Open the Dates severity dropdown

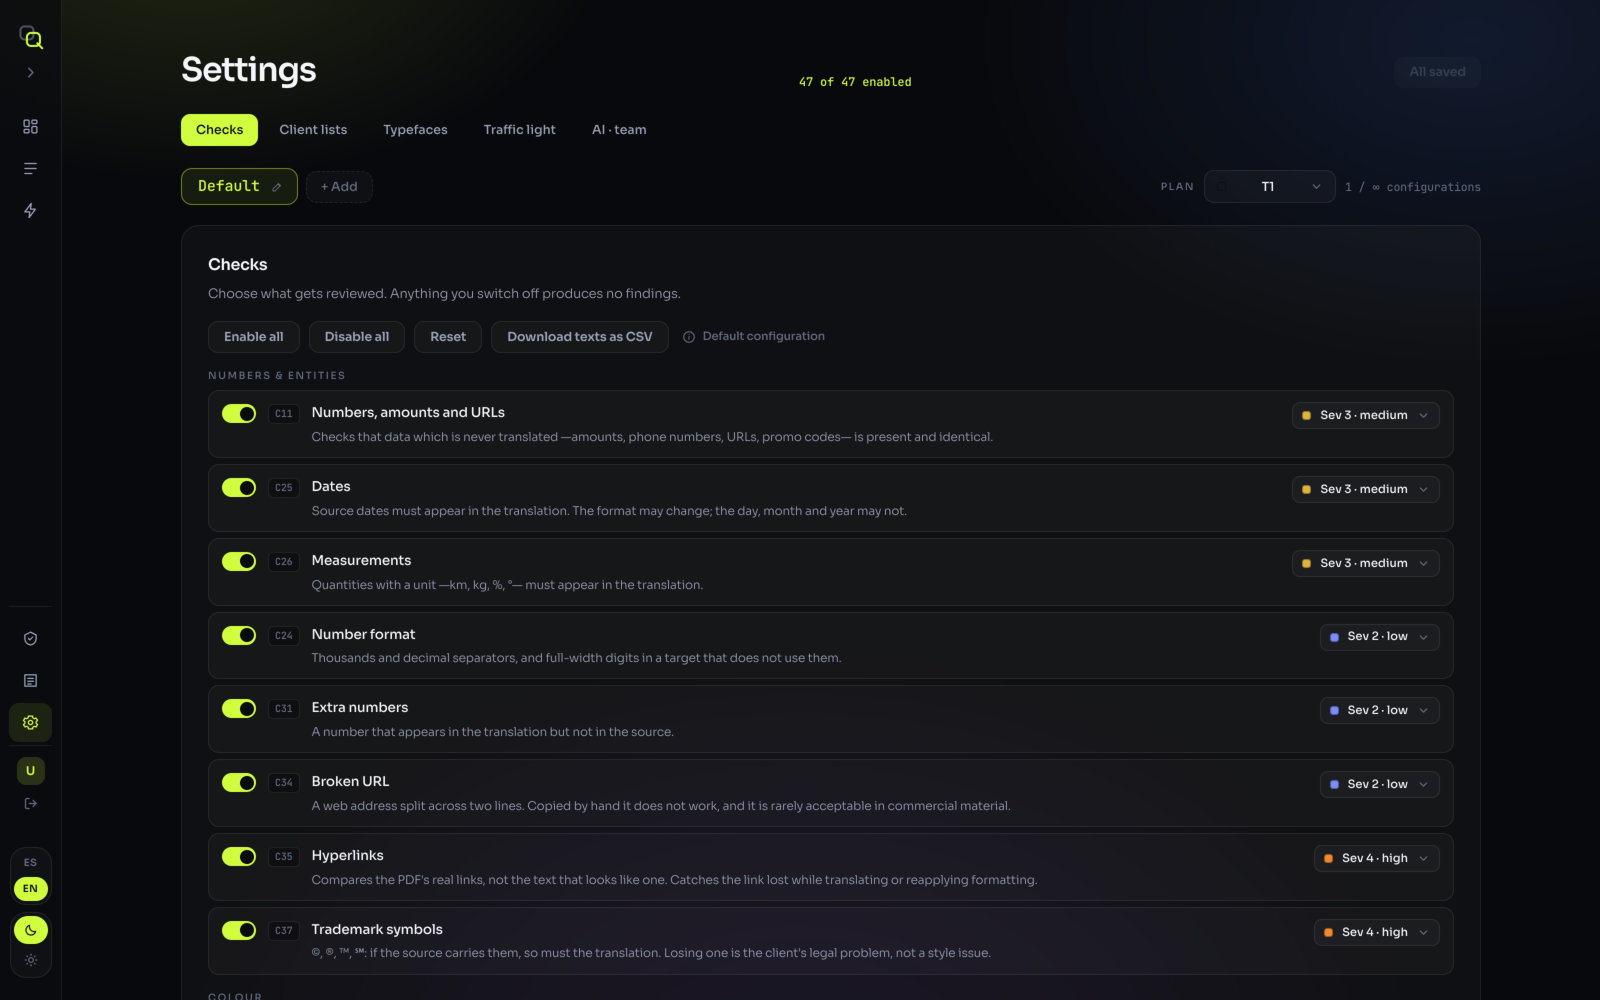(x=1365, y=489)
